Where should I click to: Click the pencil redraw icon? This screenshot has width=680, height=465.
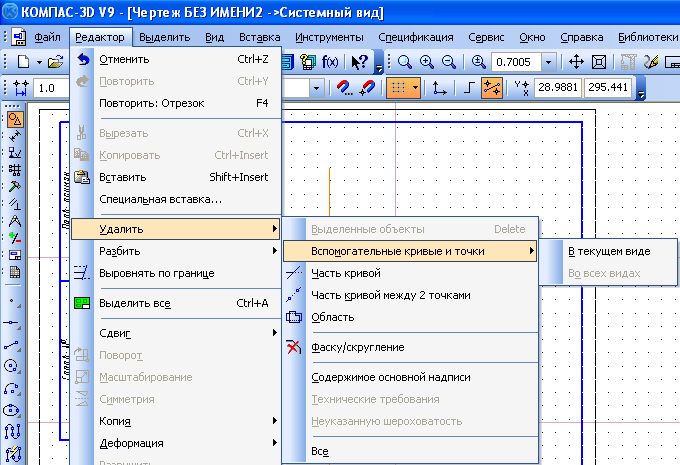pos(651,62)
